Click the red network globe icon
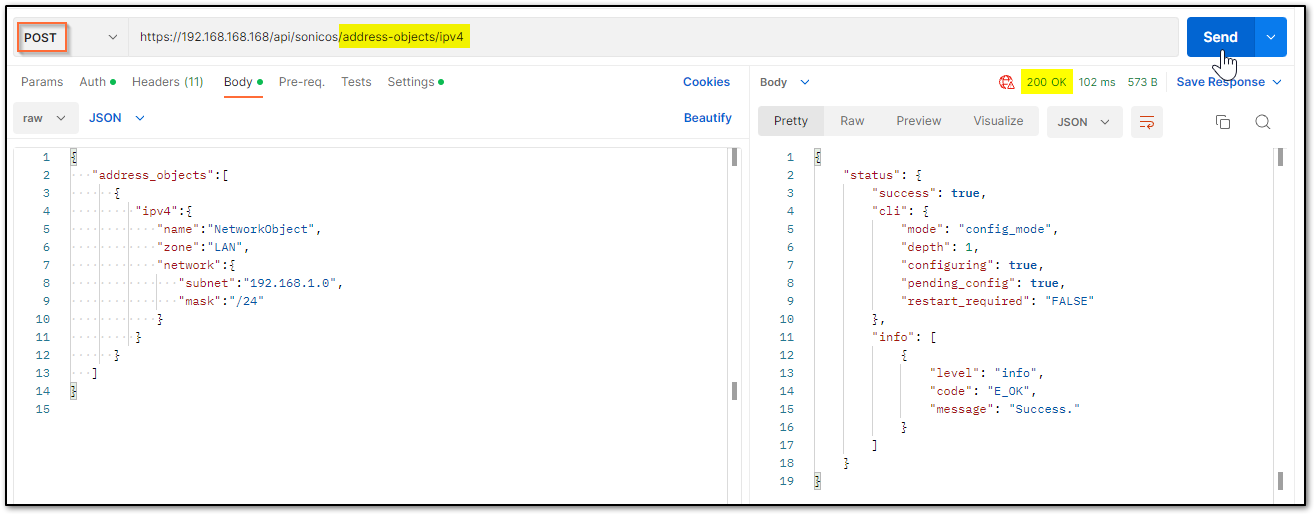Viewport: 1315px width, 515px height. (x=1006, y=82)
